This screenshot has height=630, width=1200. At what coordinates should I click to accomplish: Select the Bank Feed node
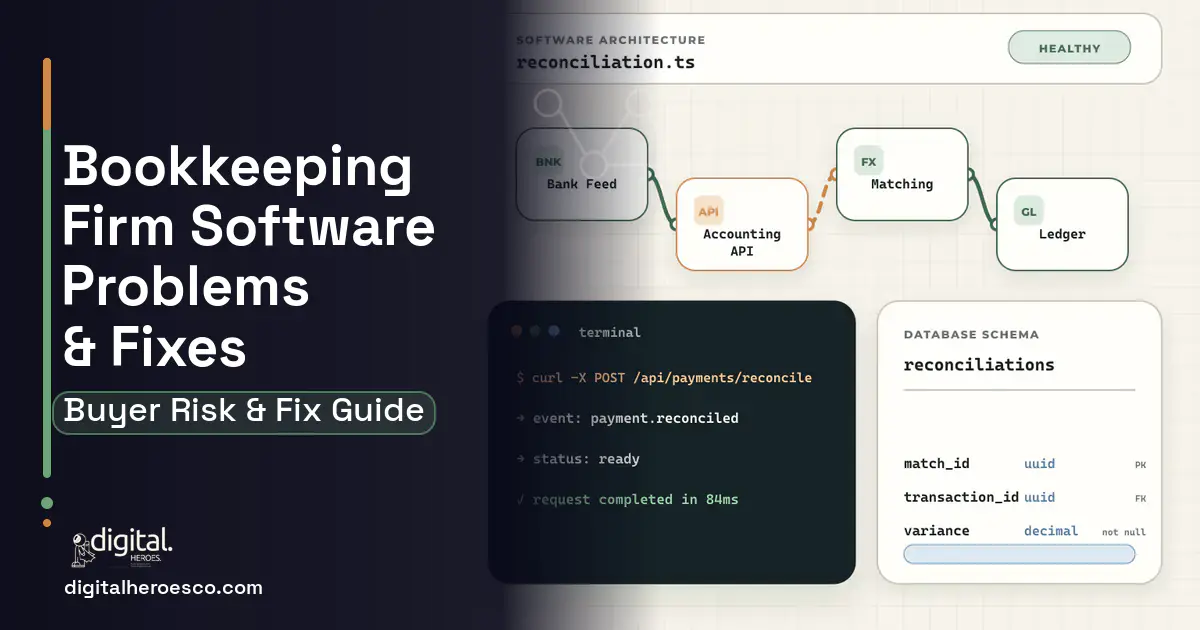[582, 174]
